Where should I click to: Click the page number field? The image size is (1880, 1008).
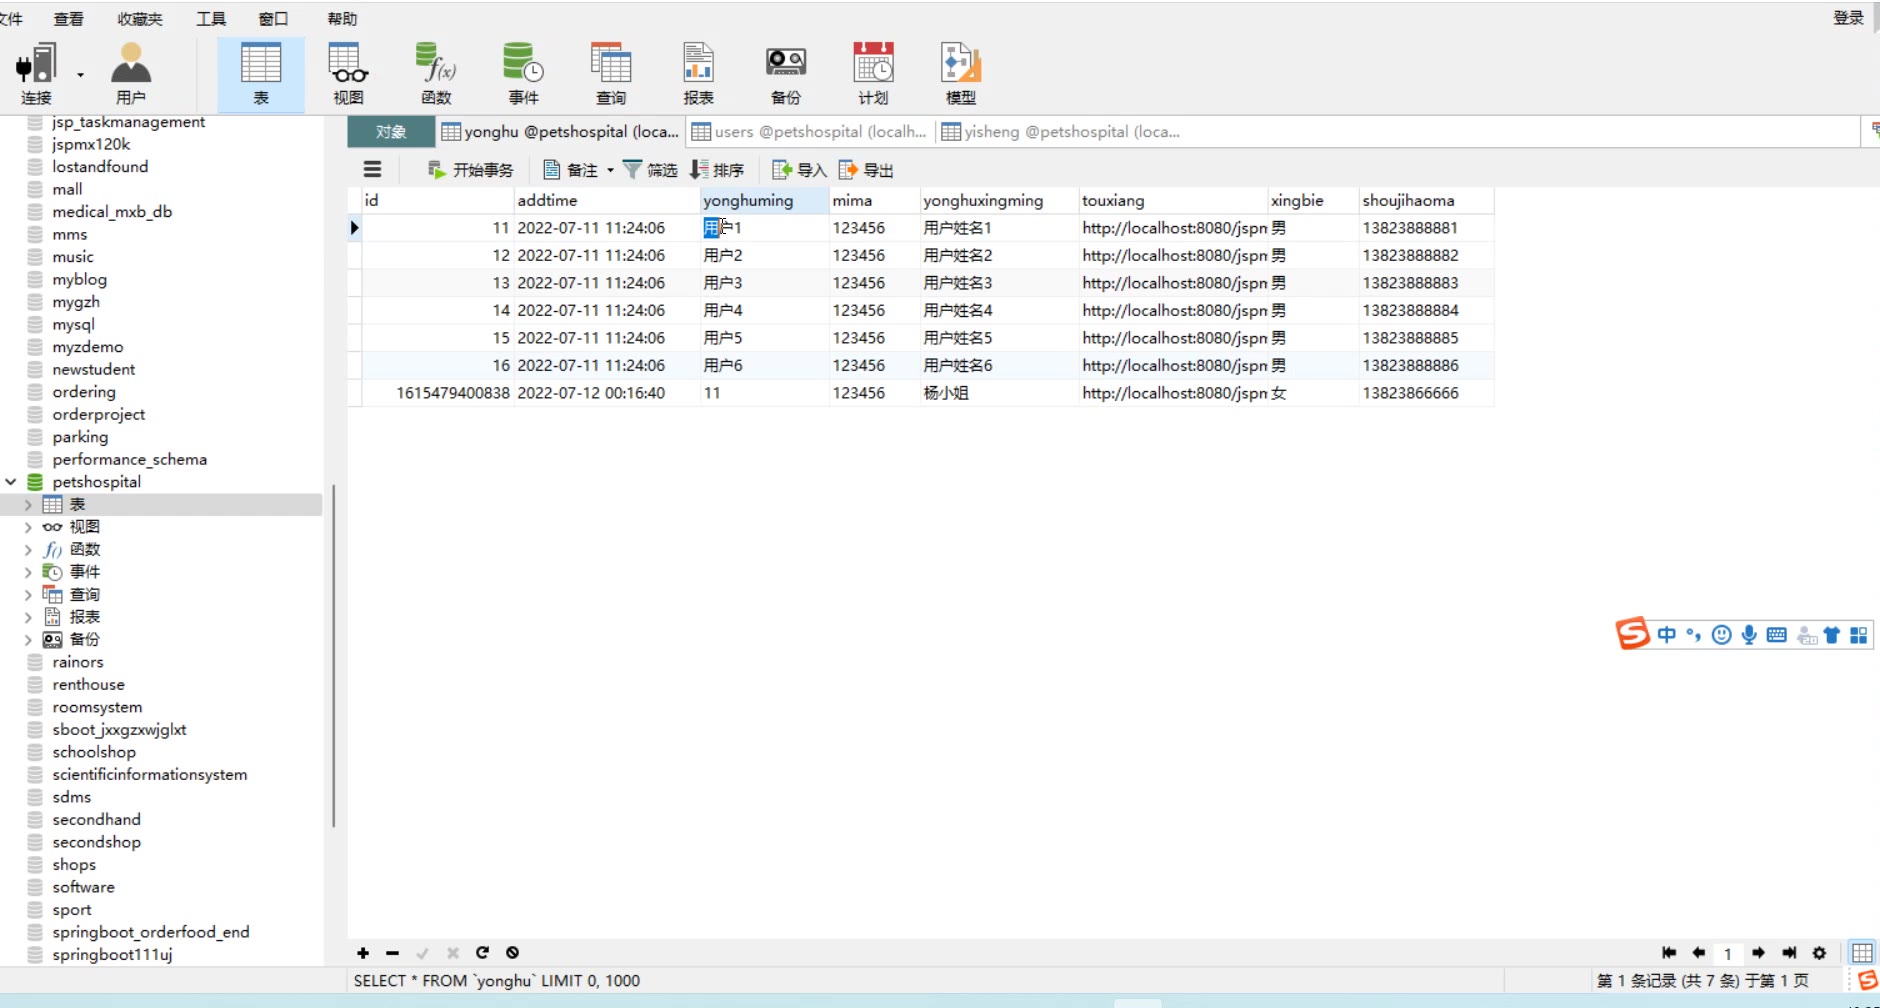1728,953
